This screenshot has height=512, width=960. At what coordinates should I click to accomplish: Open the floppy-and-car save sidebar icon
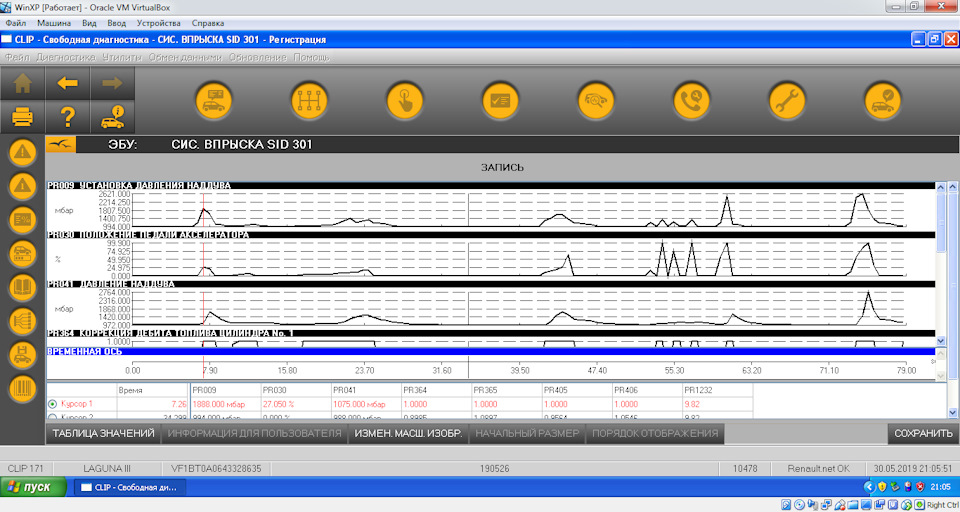[x=23, y=355]
